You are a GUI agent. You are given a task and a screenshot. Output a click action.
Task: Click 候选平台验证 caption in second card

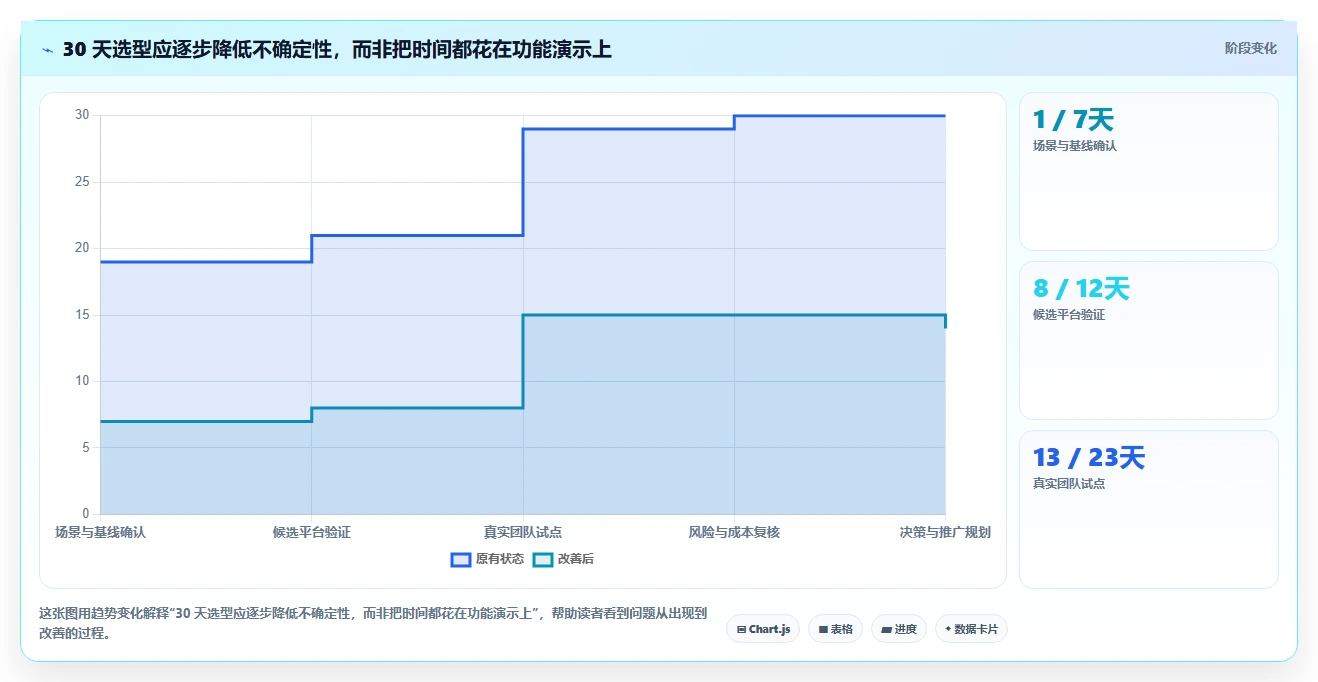click(x=1068, y=315)
